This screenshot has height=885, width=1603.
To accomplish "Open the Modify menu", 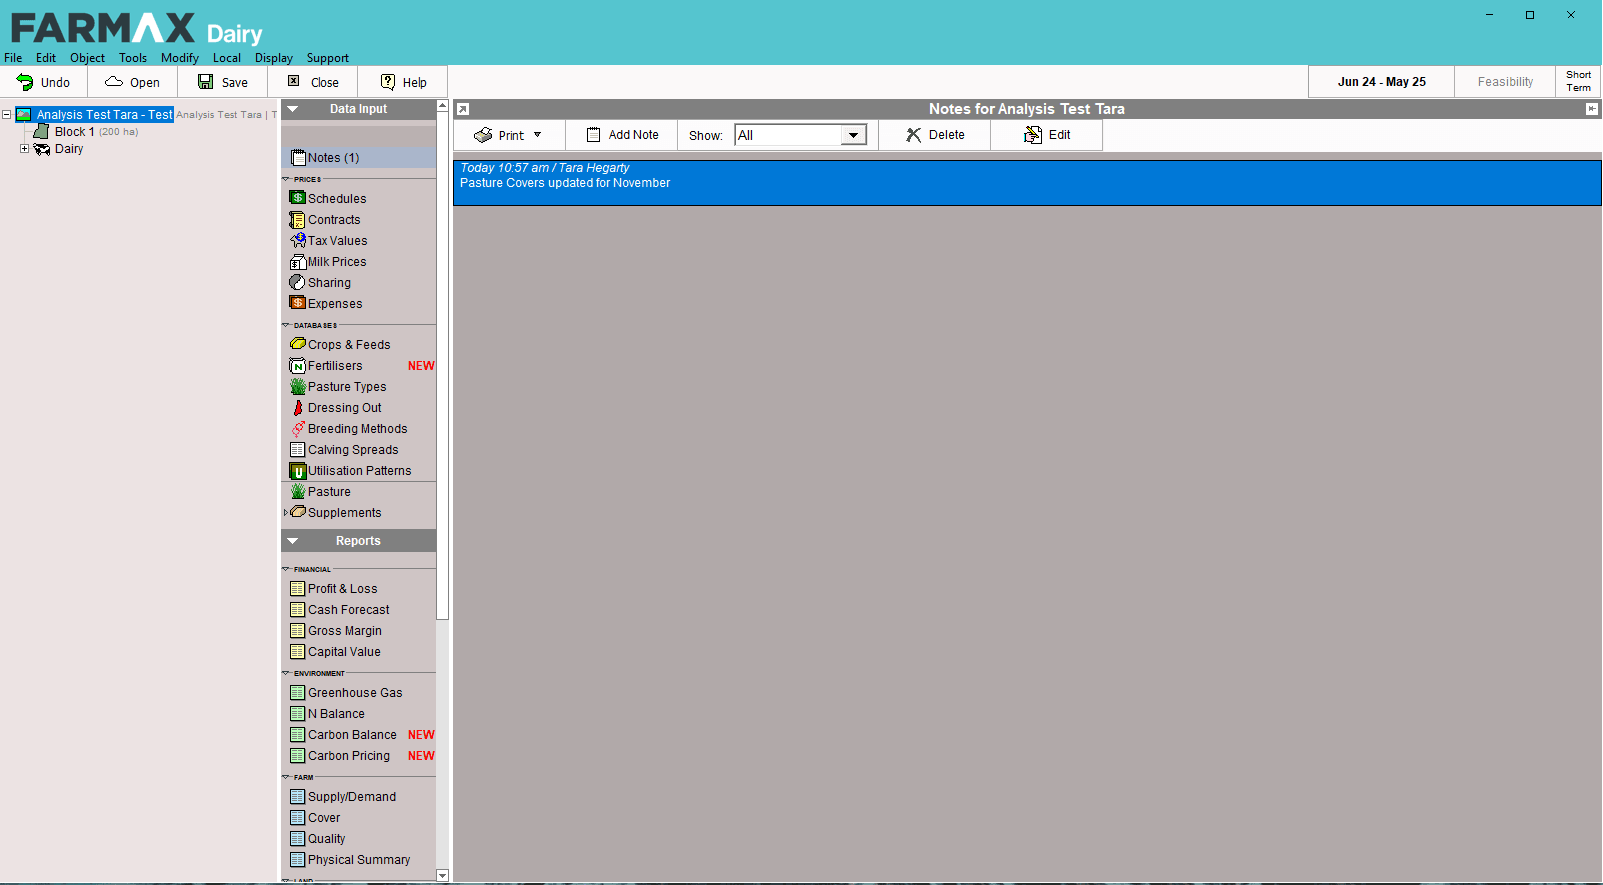I will pyautogui.click(x=179, y=58).
